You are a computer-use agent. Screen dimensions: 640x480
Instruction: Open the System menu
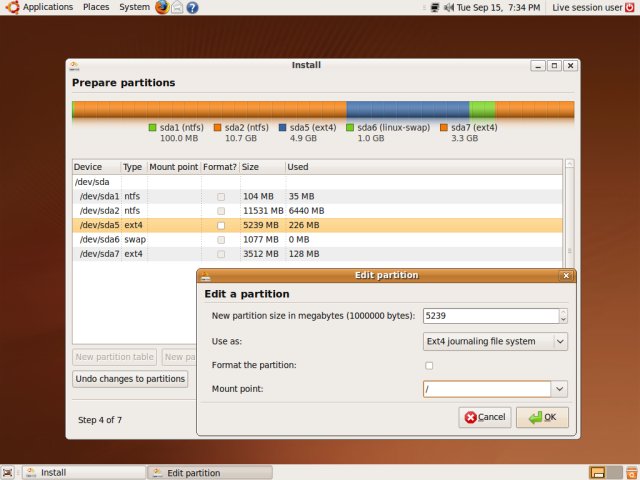coord(134,7)
